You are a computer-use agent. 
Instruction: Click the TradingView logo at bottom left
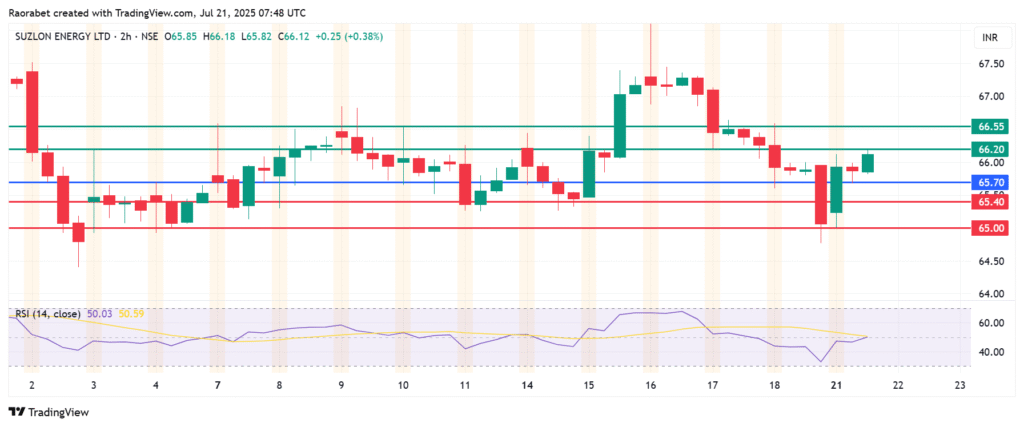tap(48, 412)
